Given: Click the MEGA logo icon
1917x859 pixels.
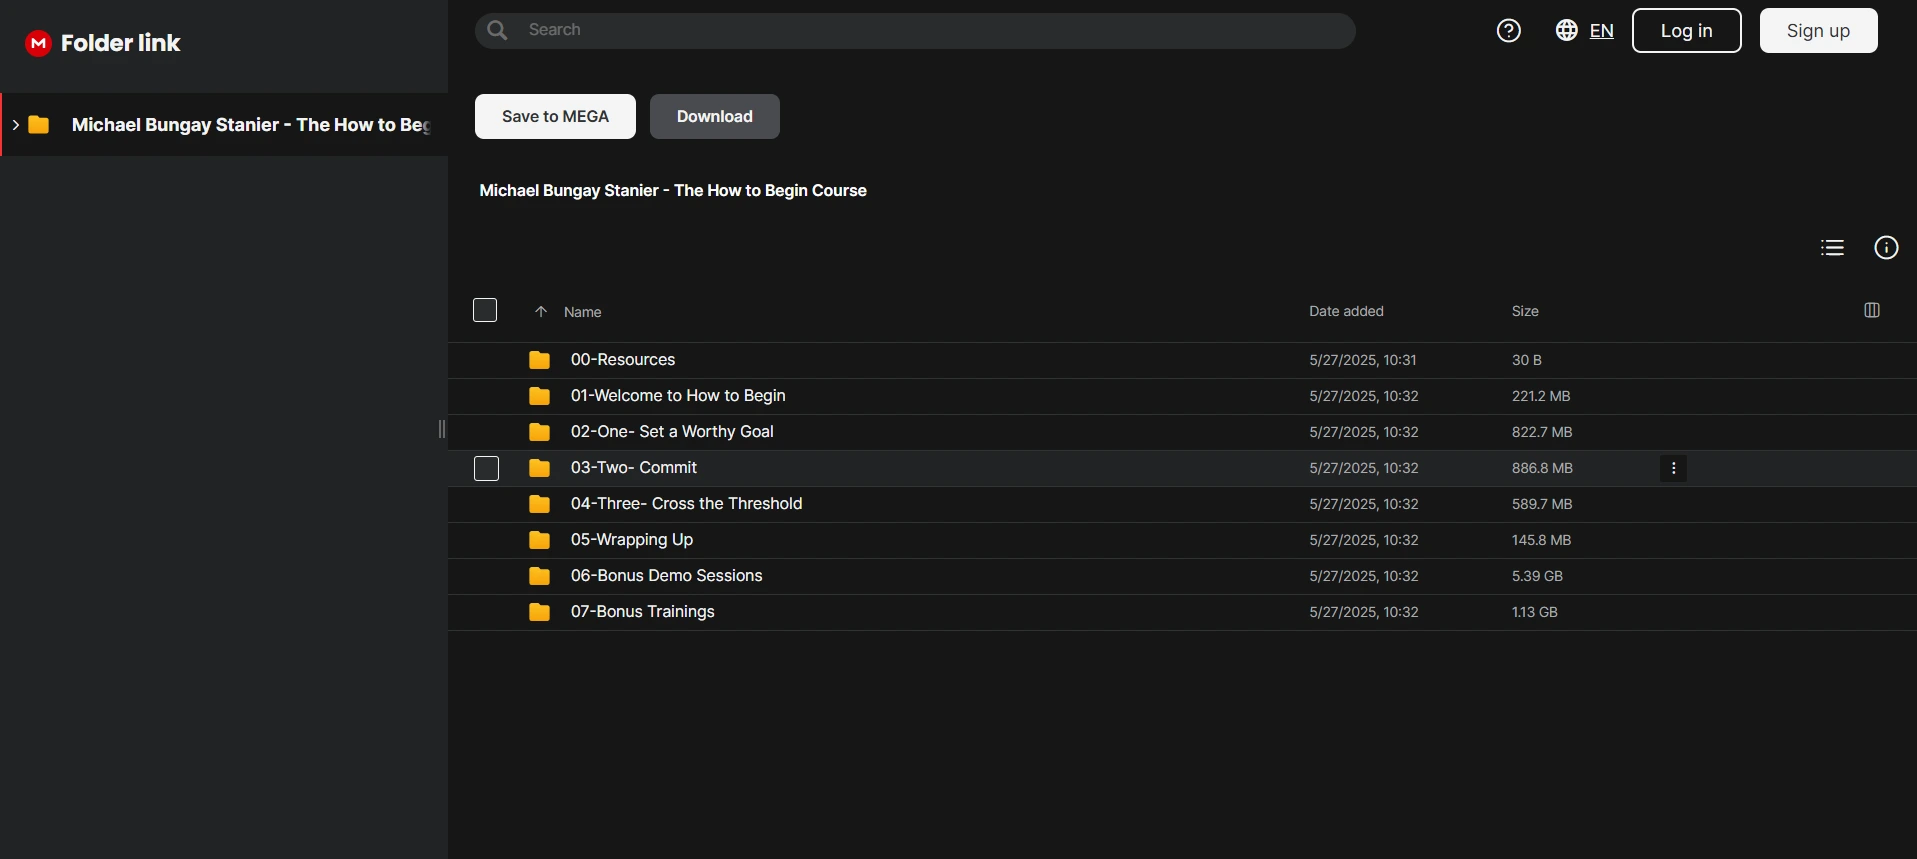Looking at the screenshot, I should [x=38, y=43].
